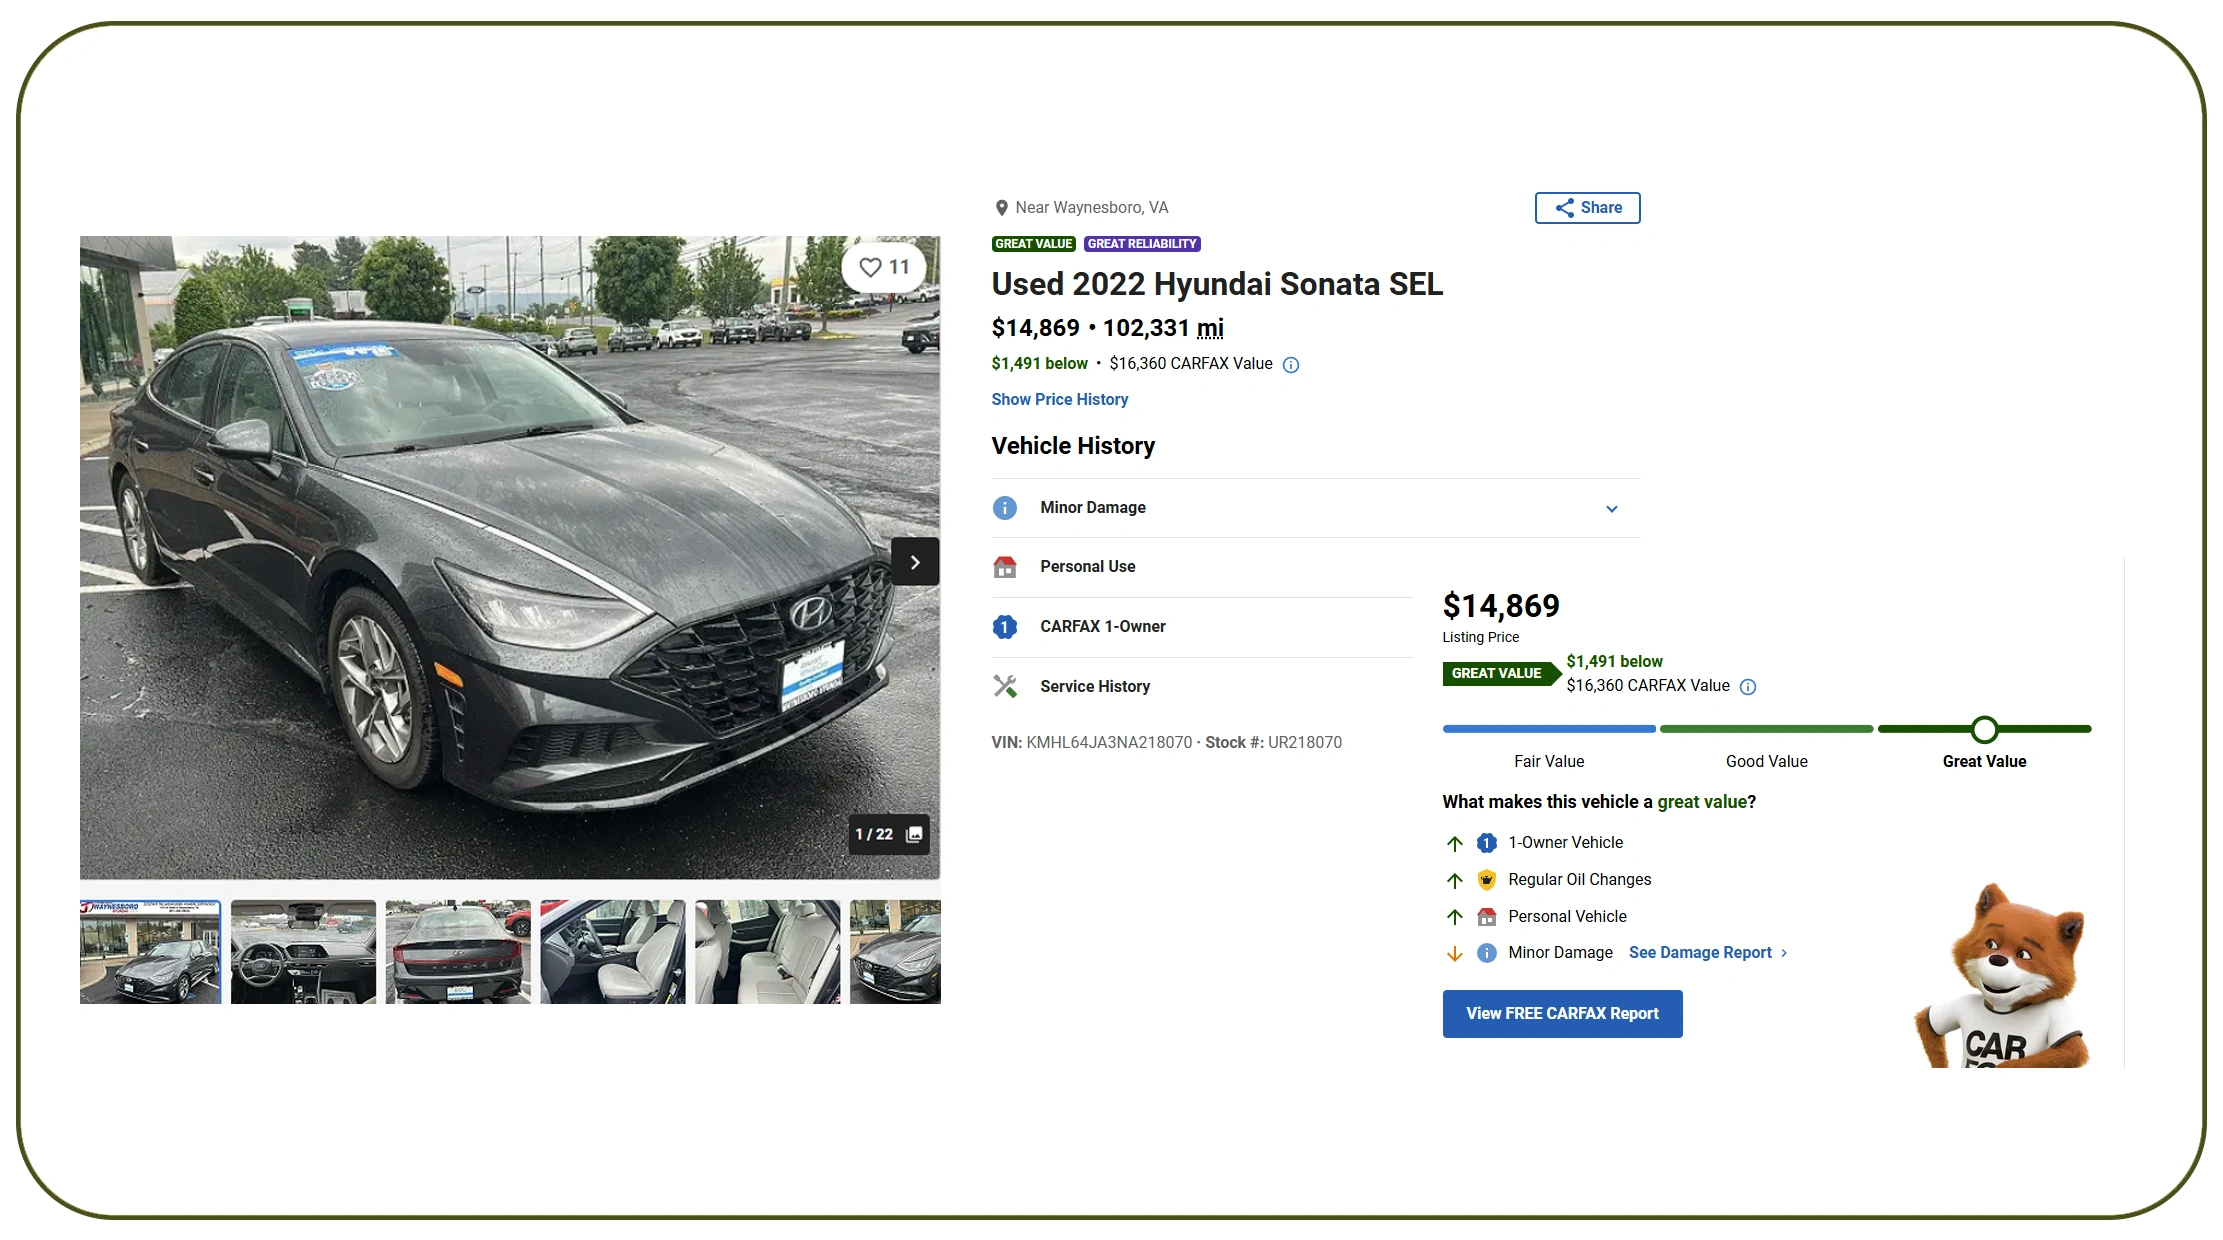The width and height of the screenshot is (2223, 1240).
Task: Click the Great Value slider handle
Action: pyautogui.click(x=1984, y=730)
